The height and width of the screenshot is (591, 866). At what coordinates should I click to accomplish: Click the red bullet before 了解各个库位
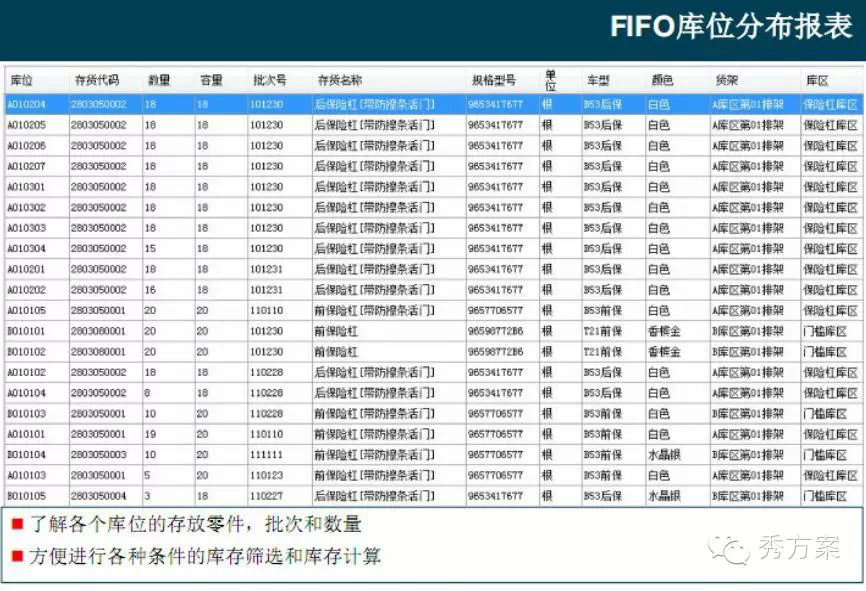coord(17,523)
